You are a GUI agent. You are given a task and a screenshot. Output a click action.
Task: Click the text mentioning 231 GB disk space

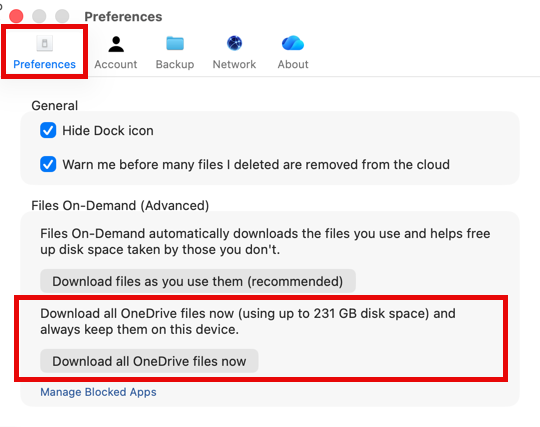(248, 321)
